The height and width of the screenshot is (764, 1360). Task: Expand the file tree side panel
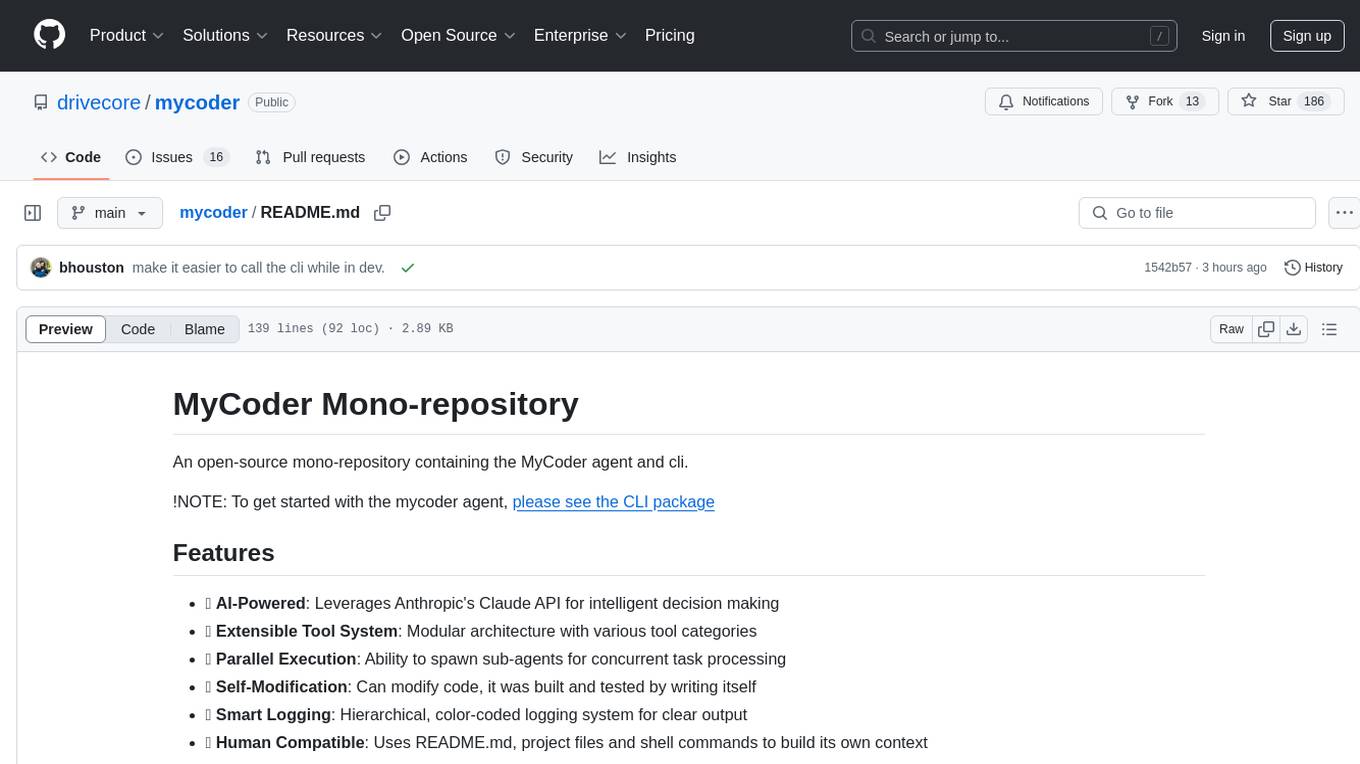[33, 213]
